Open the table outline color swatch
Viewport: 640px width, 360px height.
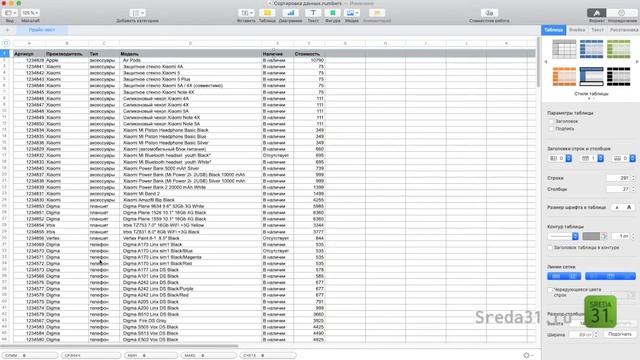coord(591,236)
